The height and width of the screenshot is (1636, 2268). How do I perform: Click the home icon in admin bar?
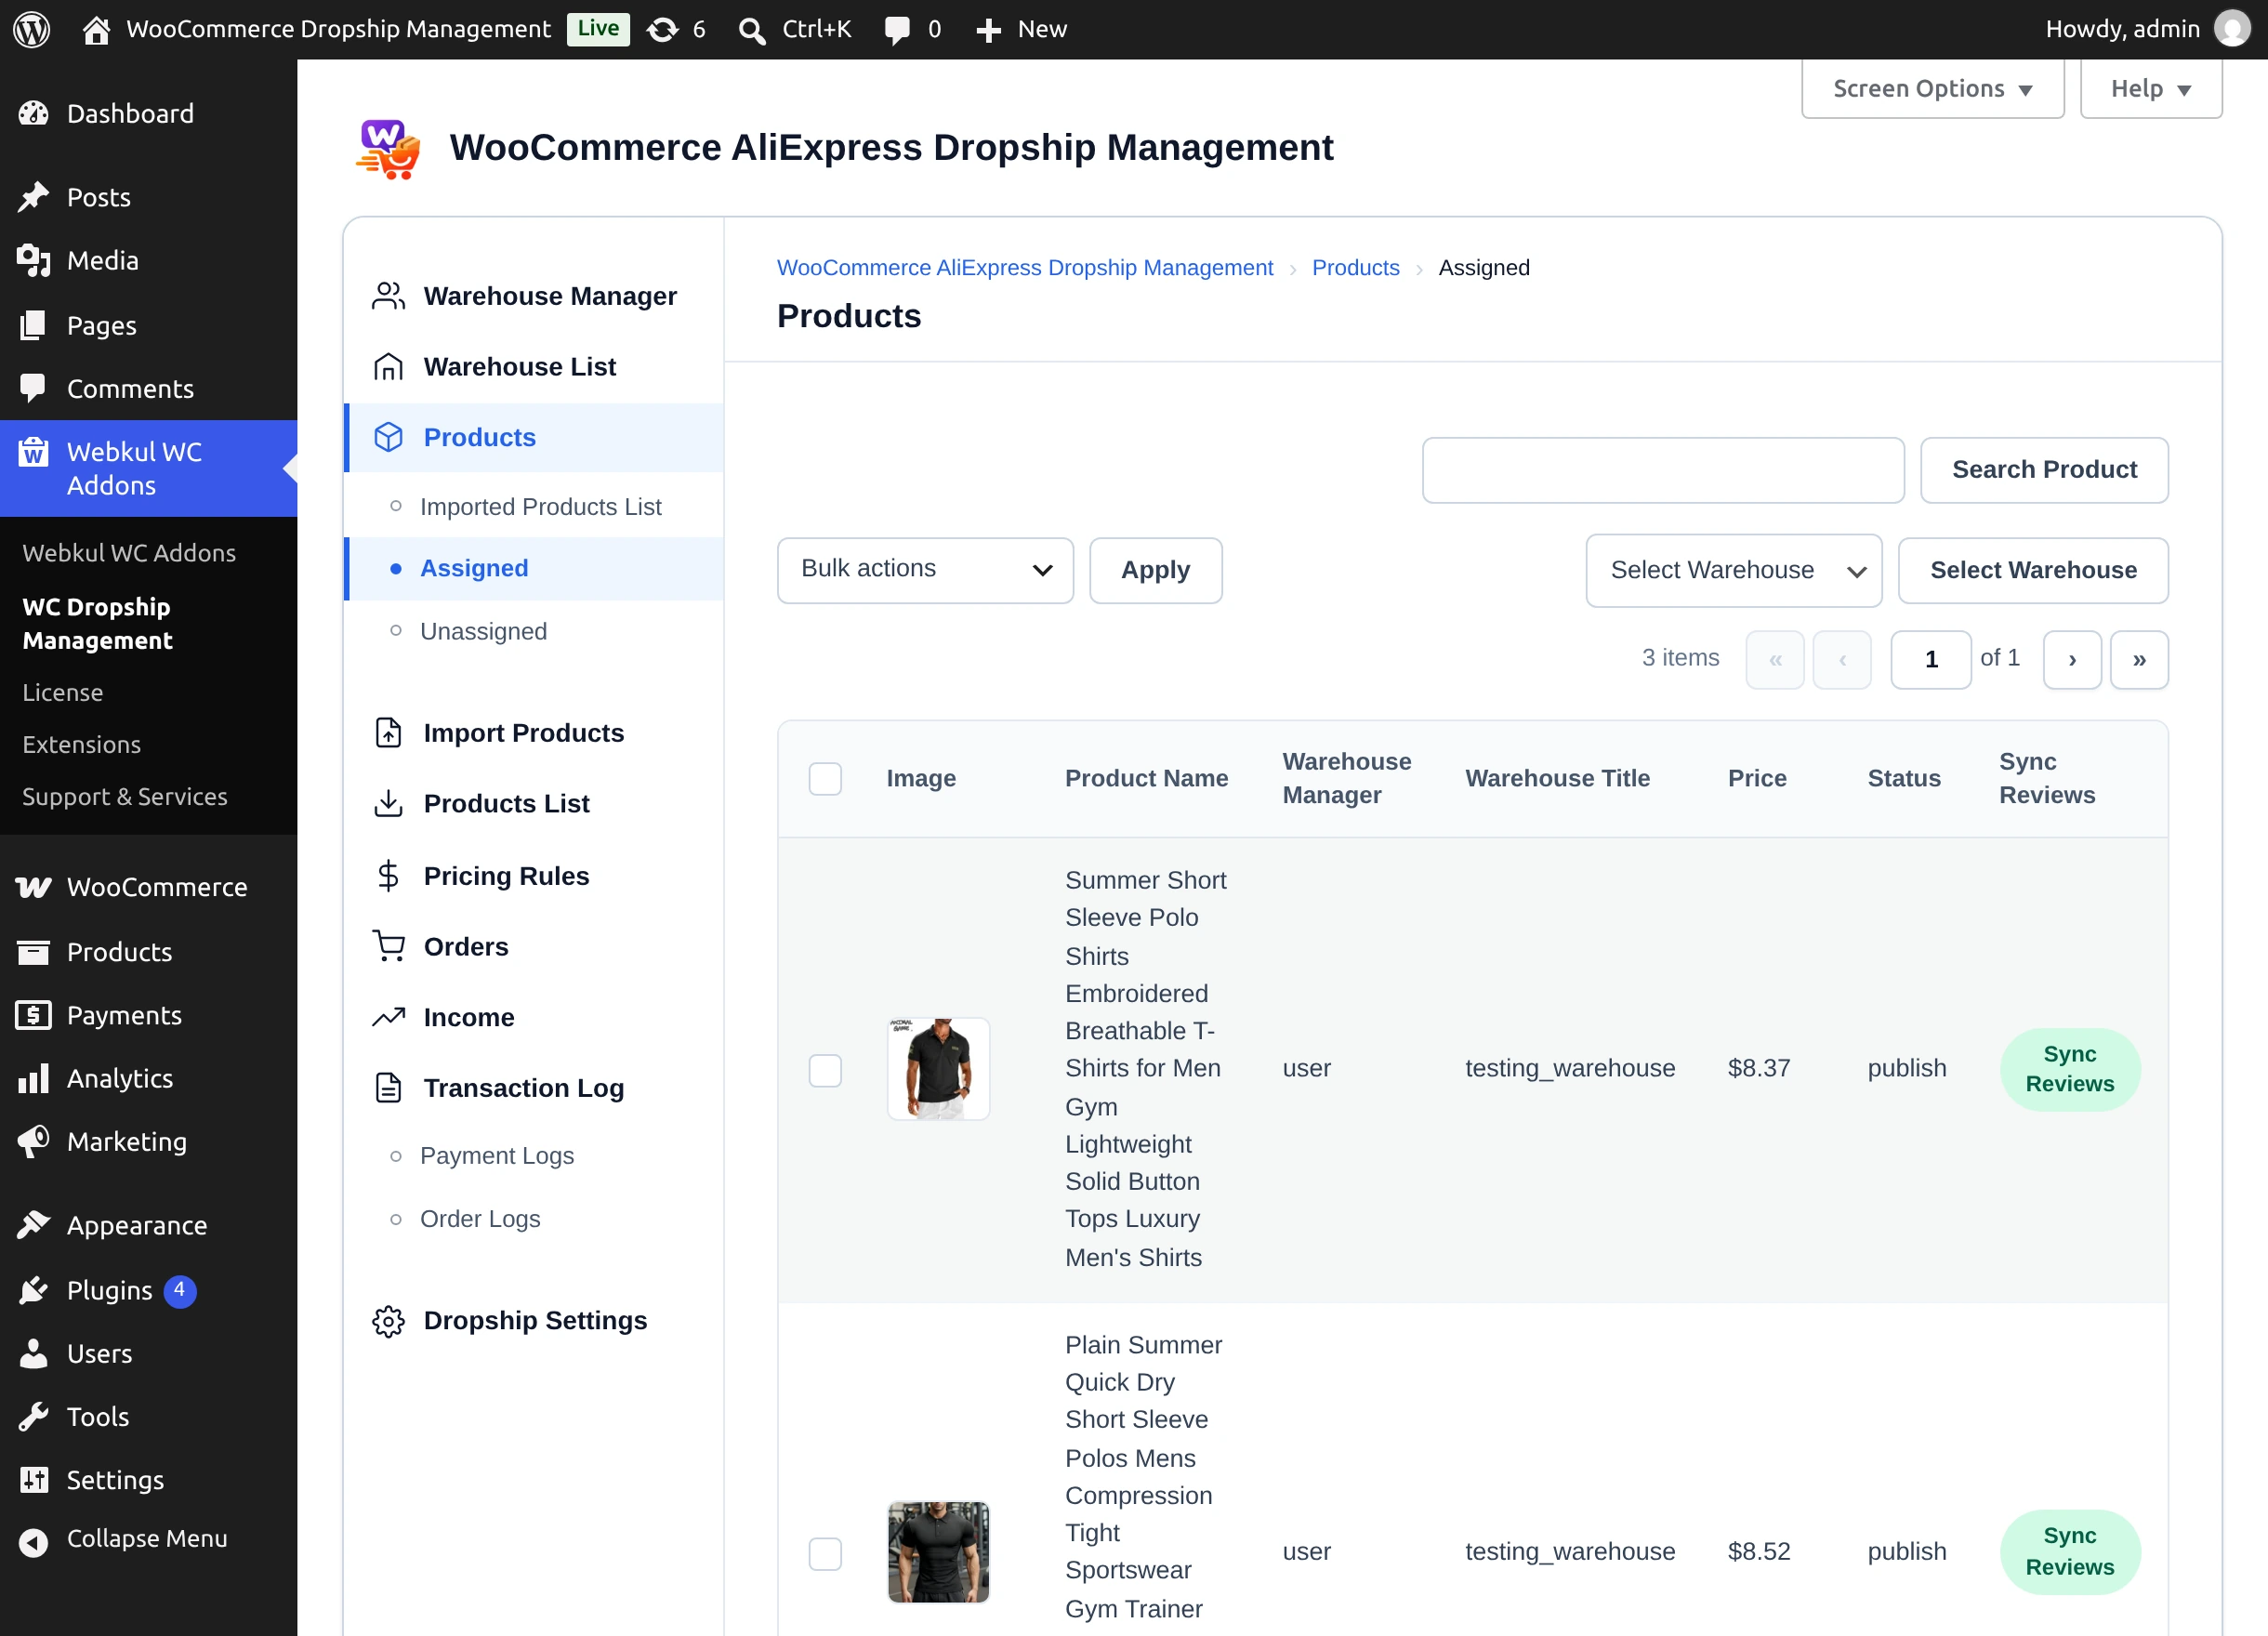(x=96, y=29)
